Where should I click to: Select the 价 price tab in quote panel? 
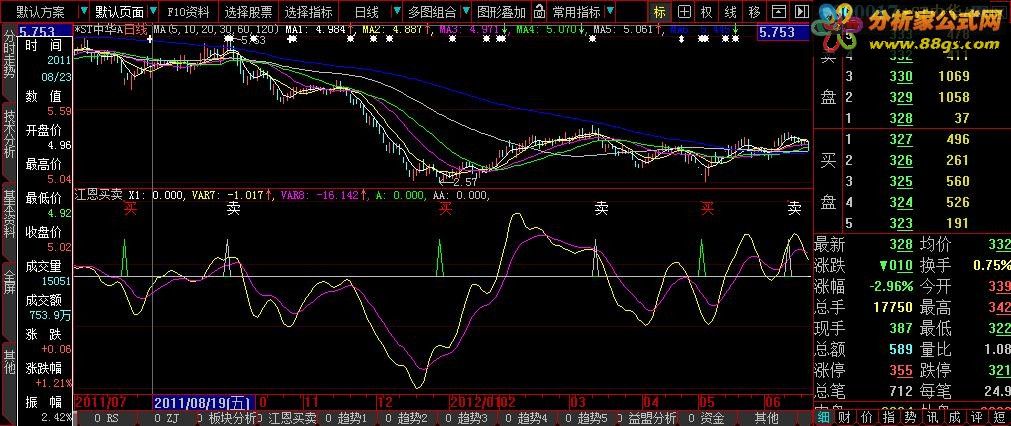point(866,418)
